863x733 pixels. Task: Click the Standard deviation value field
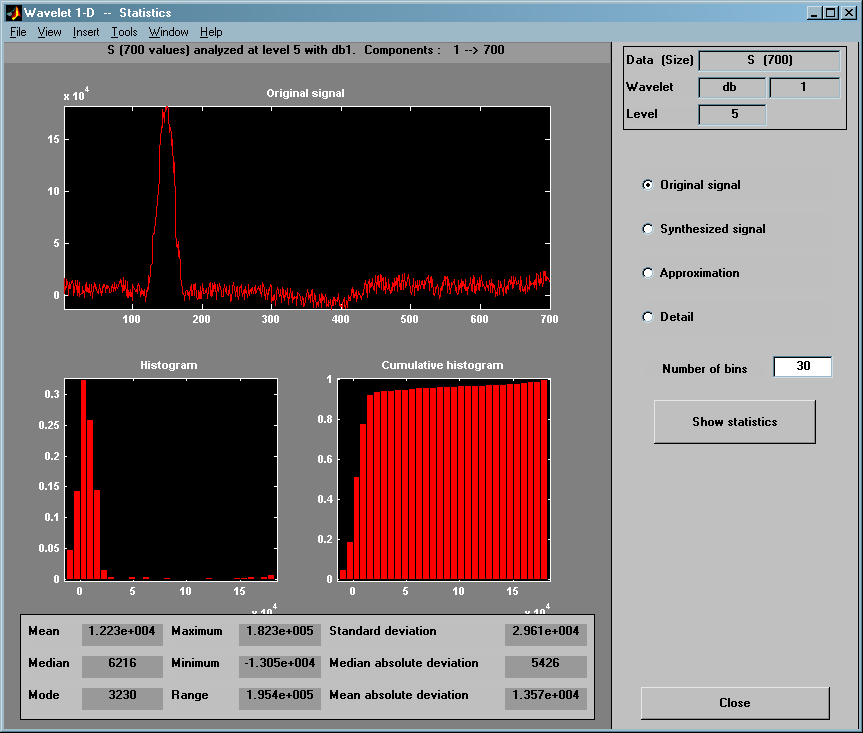[545, 632]
